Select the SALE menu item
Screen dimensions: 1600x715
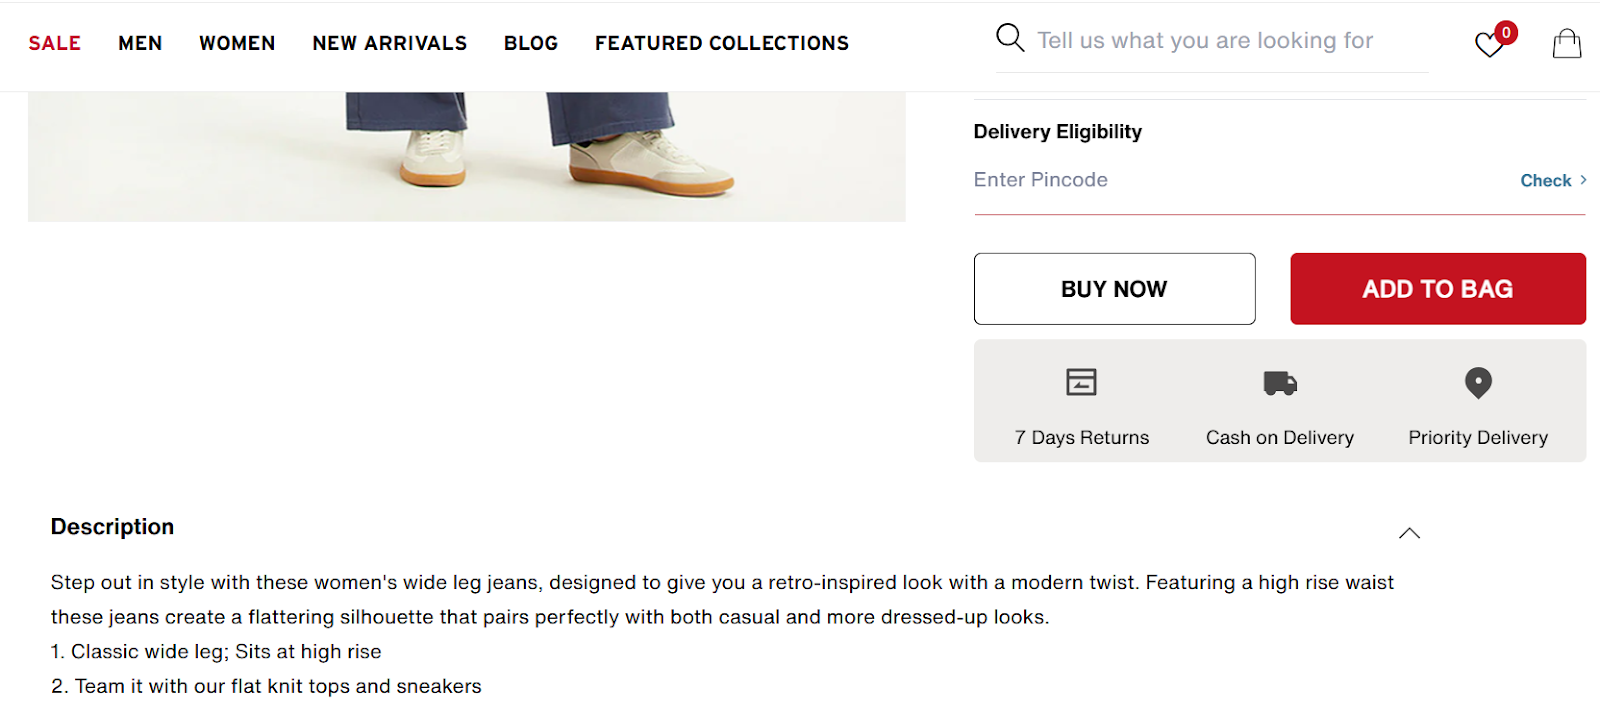[x=54, y=43]
